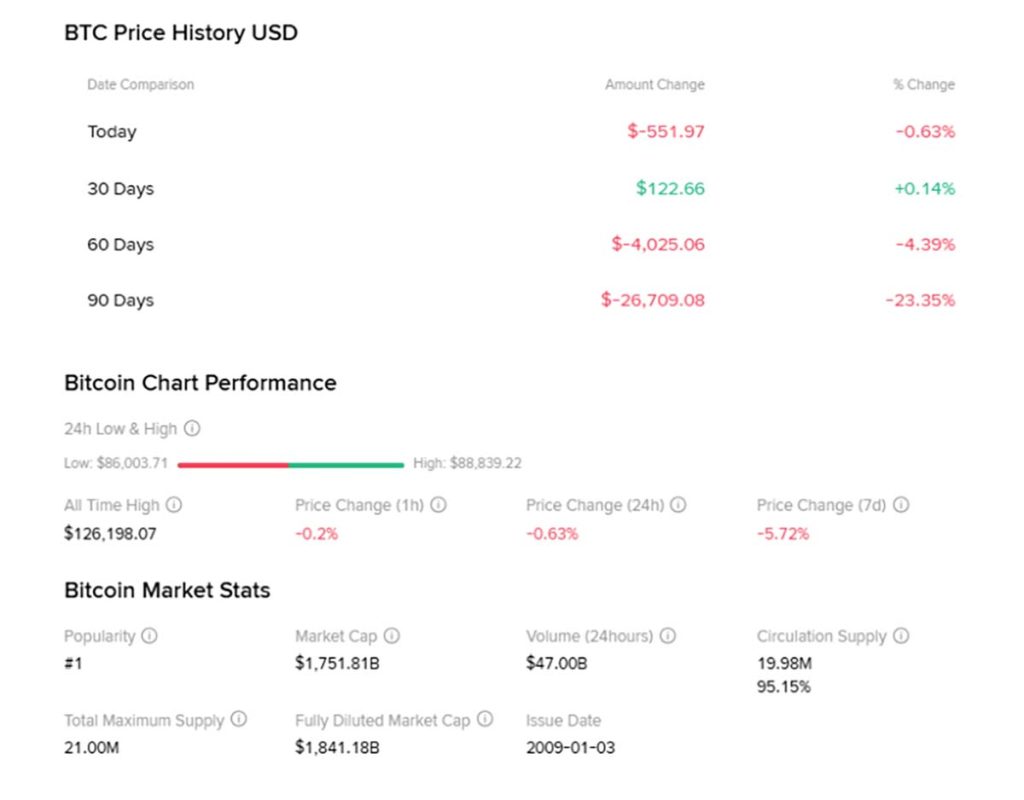This screenshot has width=1024, height=800.
Task: Click the red part of the 24h range bar
Action: coord(233,464)
